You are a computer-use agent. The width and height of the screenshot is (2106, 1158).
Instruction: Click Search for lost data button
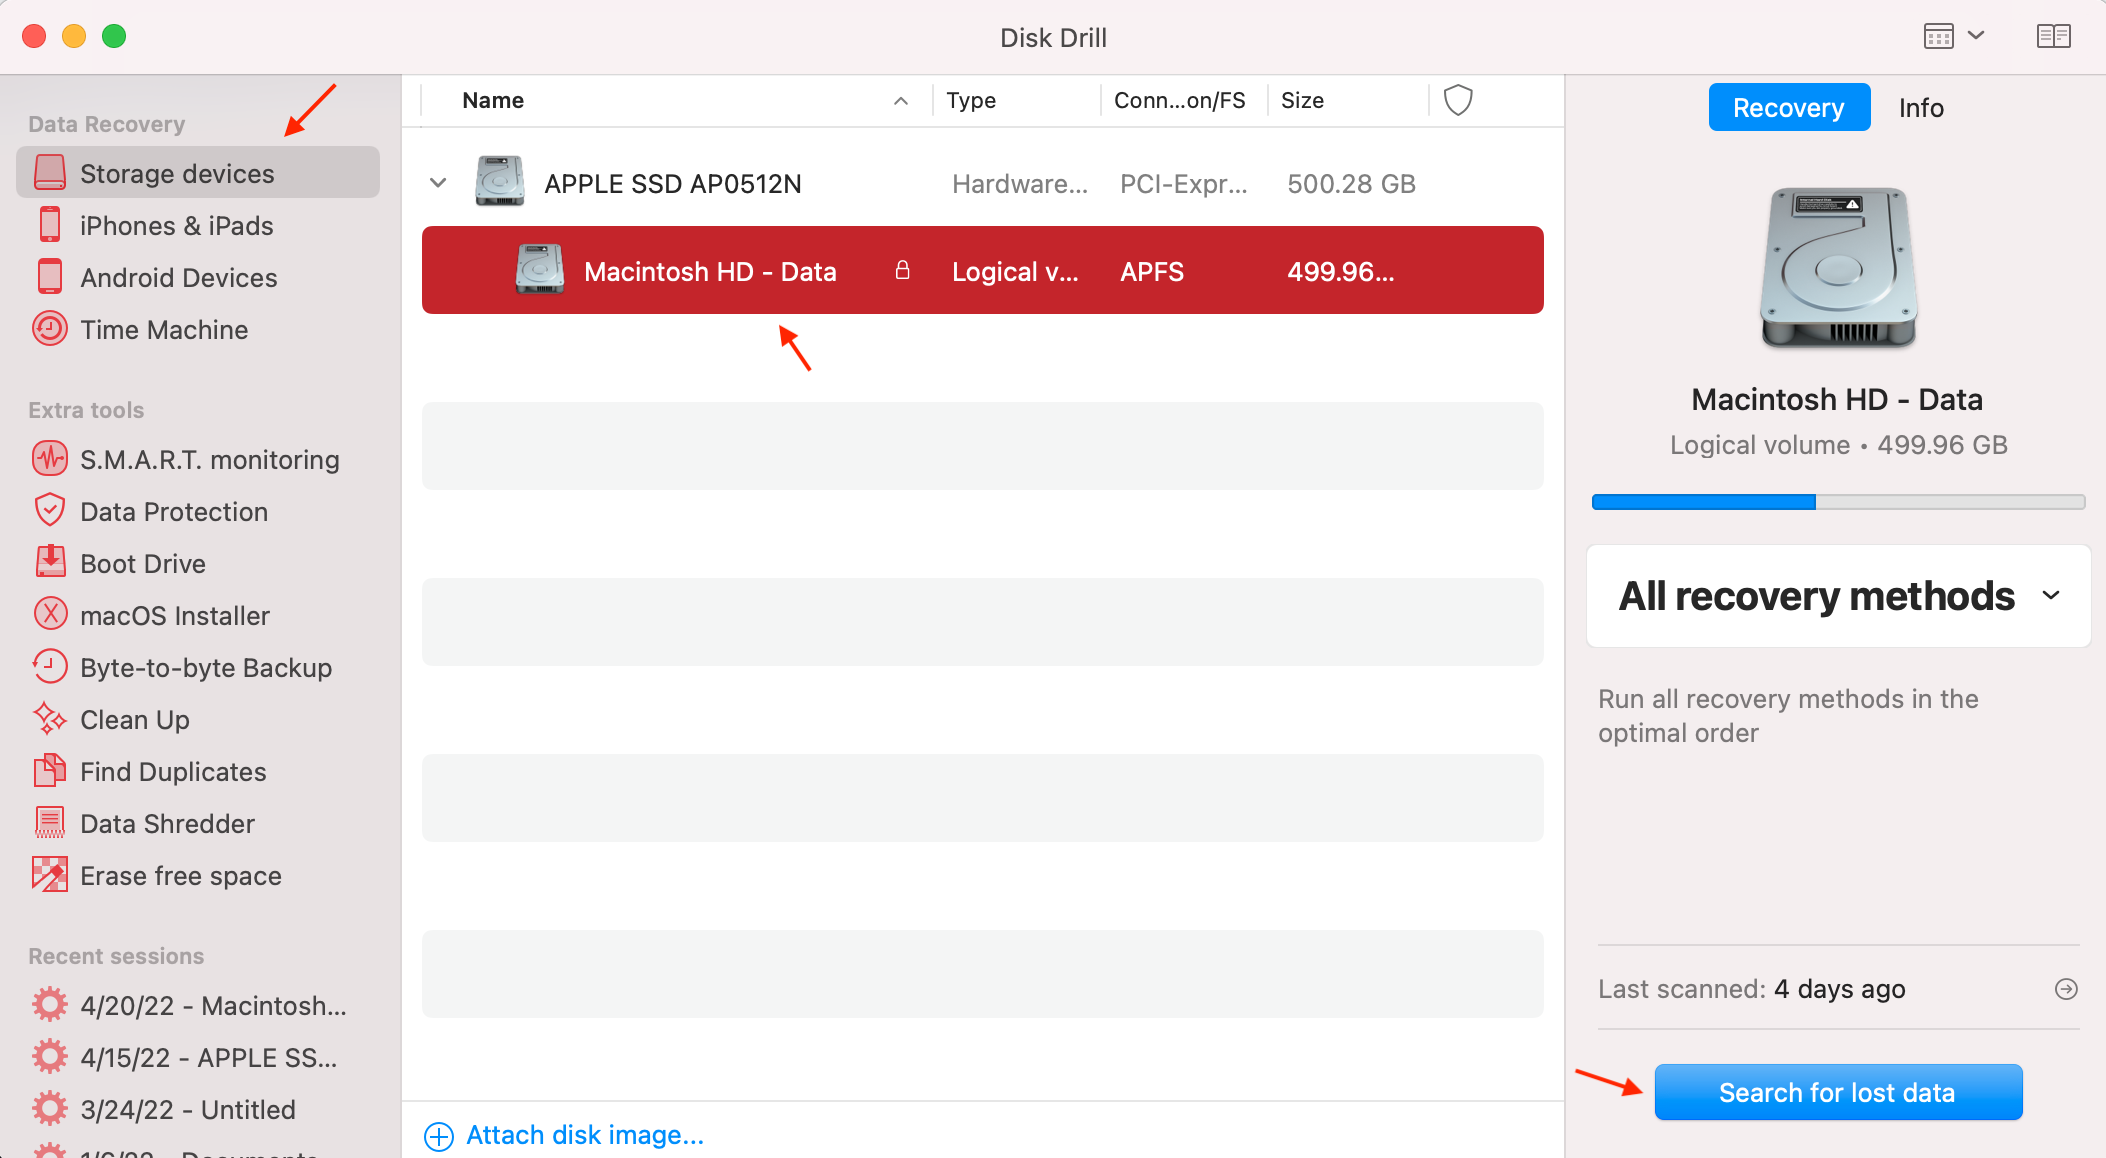point(1837,1092)
